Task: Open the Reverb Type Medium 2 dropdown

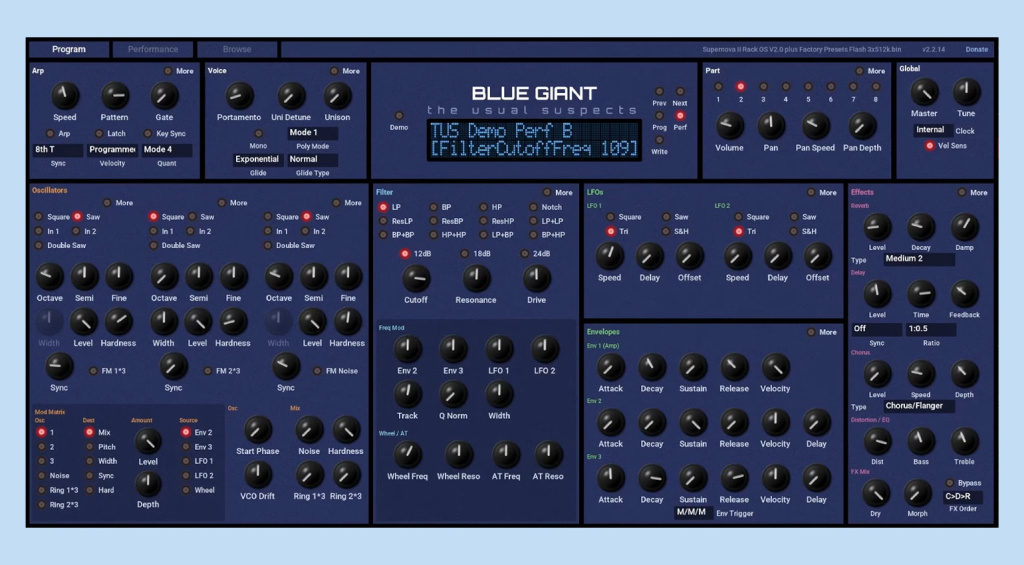Action: pos(920,259)
